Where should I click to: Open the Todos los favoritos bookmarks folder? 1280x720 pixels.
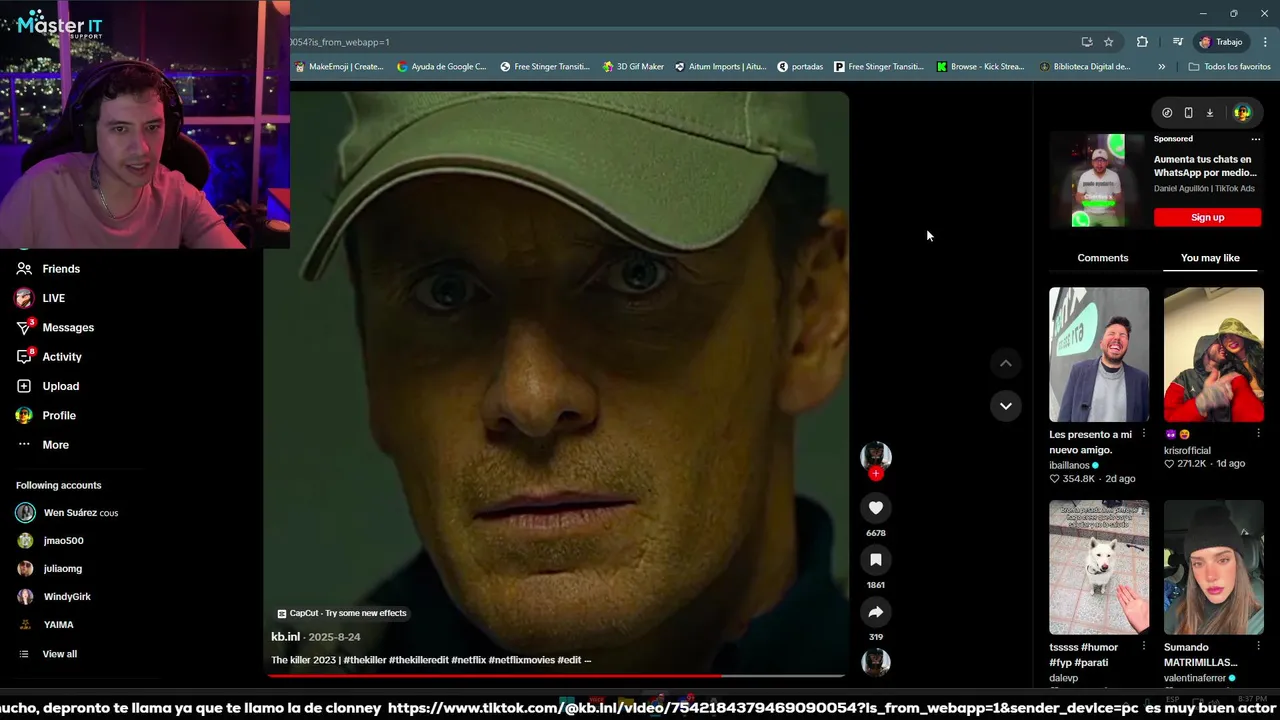tap(1229, 67)
